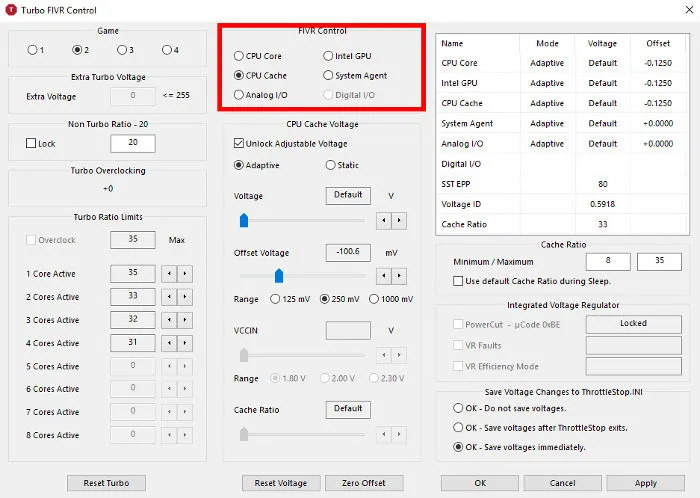Click the Voltage slider thumb

click(244, 220)
